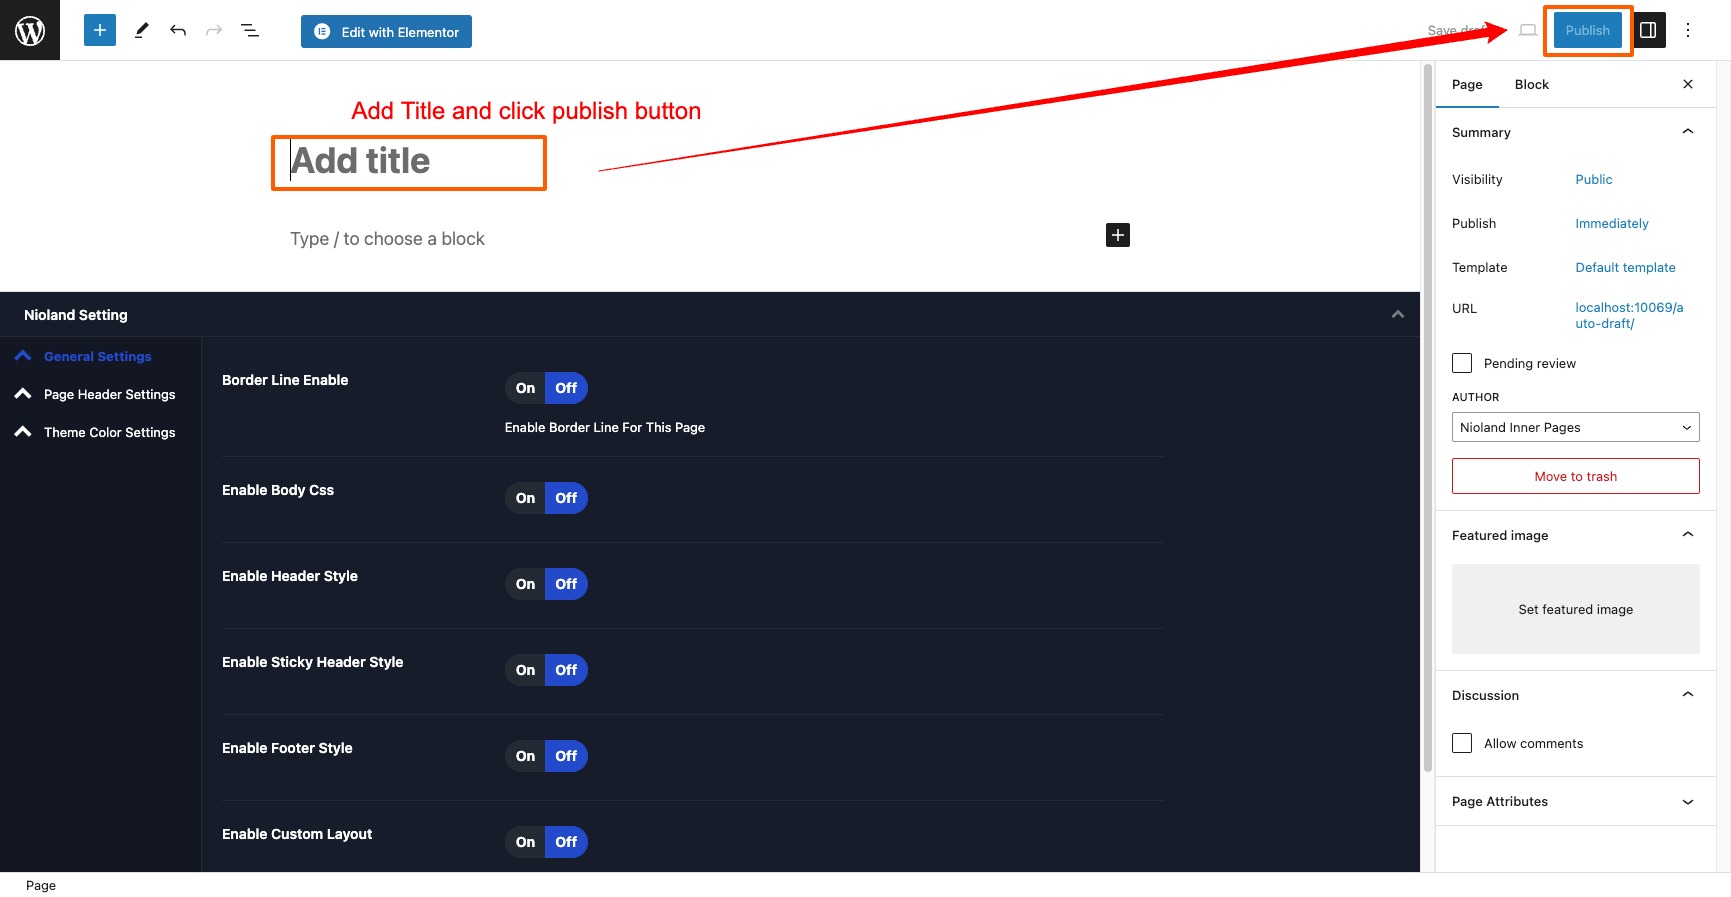
Task: Toggle the Settings sidebar icon
Action: (1648, 30)
